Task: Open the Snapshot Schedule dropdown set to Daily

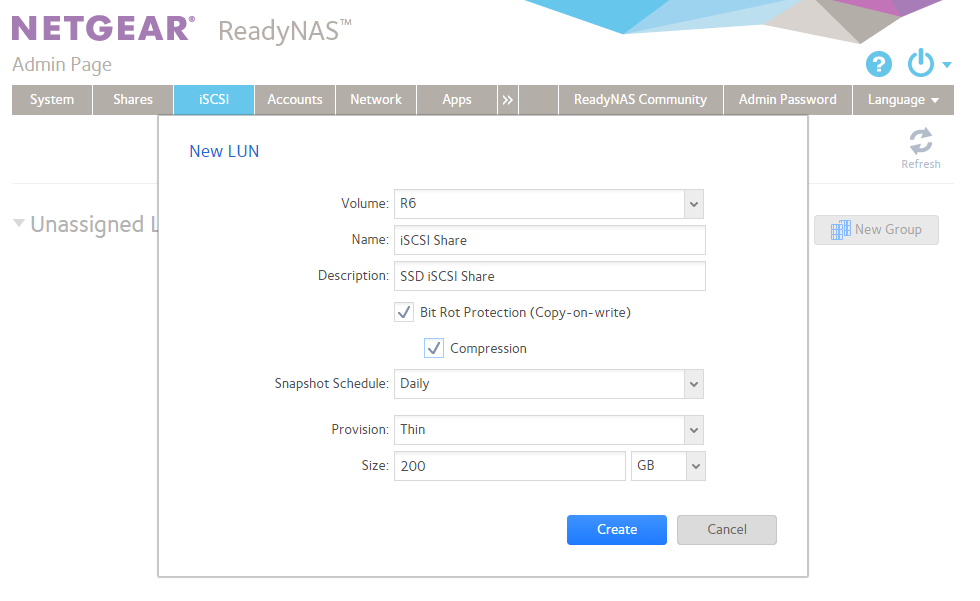Action: point(549,384)
